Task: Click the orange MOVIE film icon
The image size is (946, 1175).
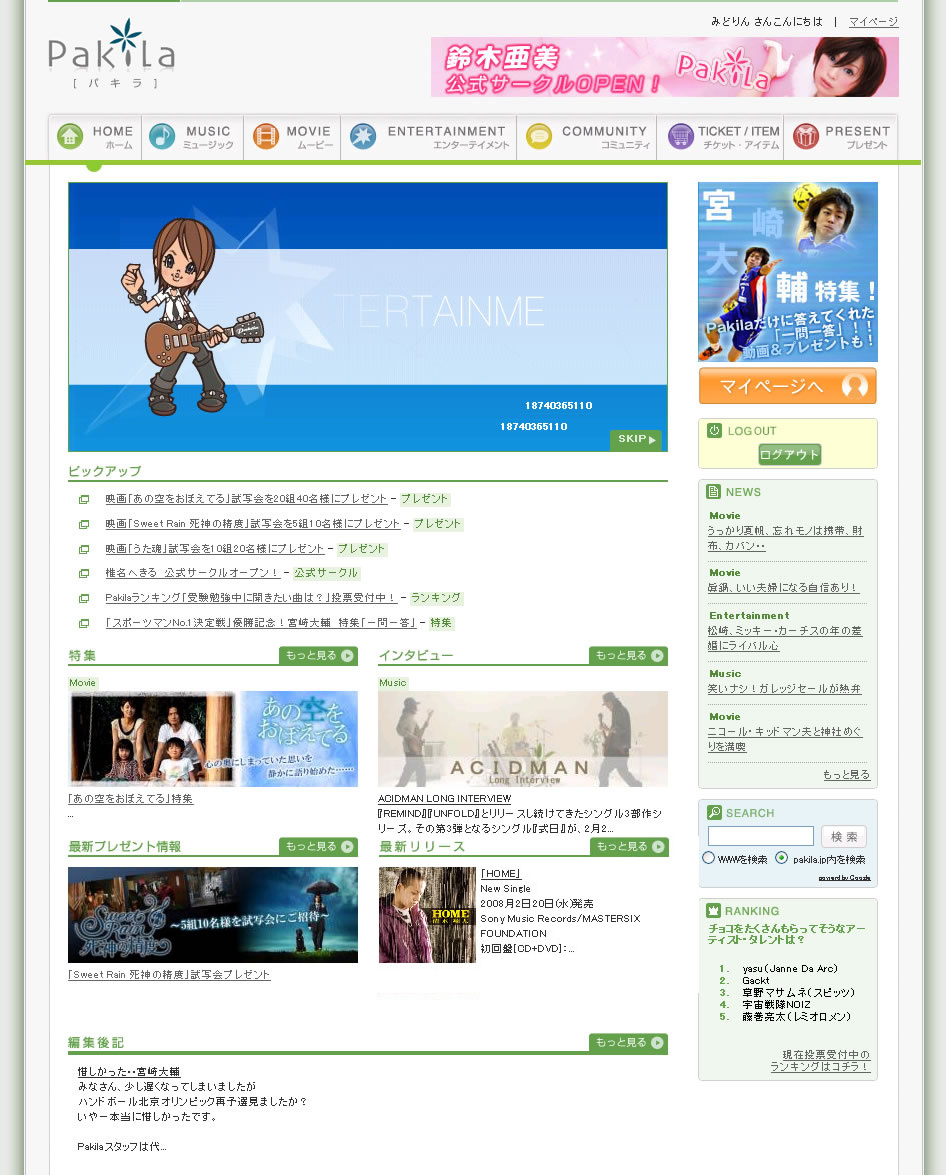Action: point(265,136)
